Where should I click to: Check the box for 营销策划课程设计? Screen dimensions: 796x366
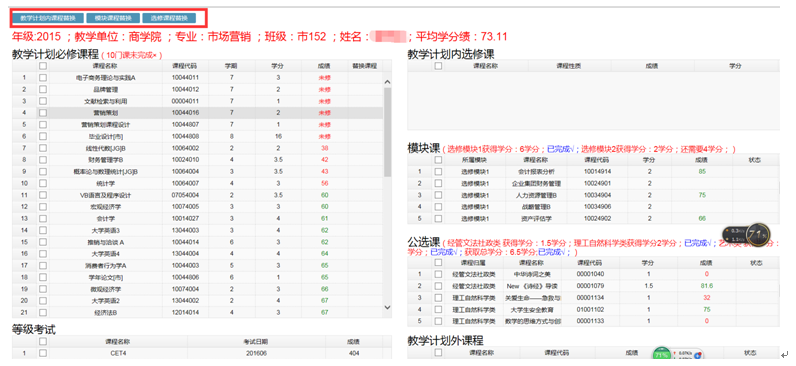point(43,124)
